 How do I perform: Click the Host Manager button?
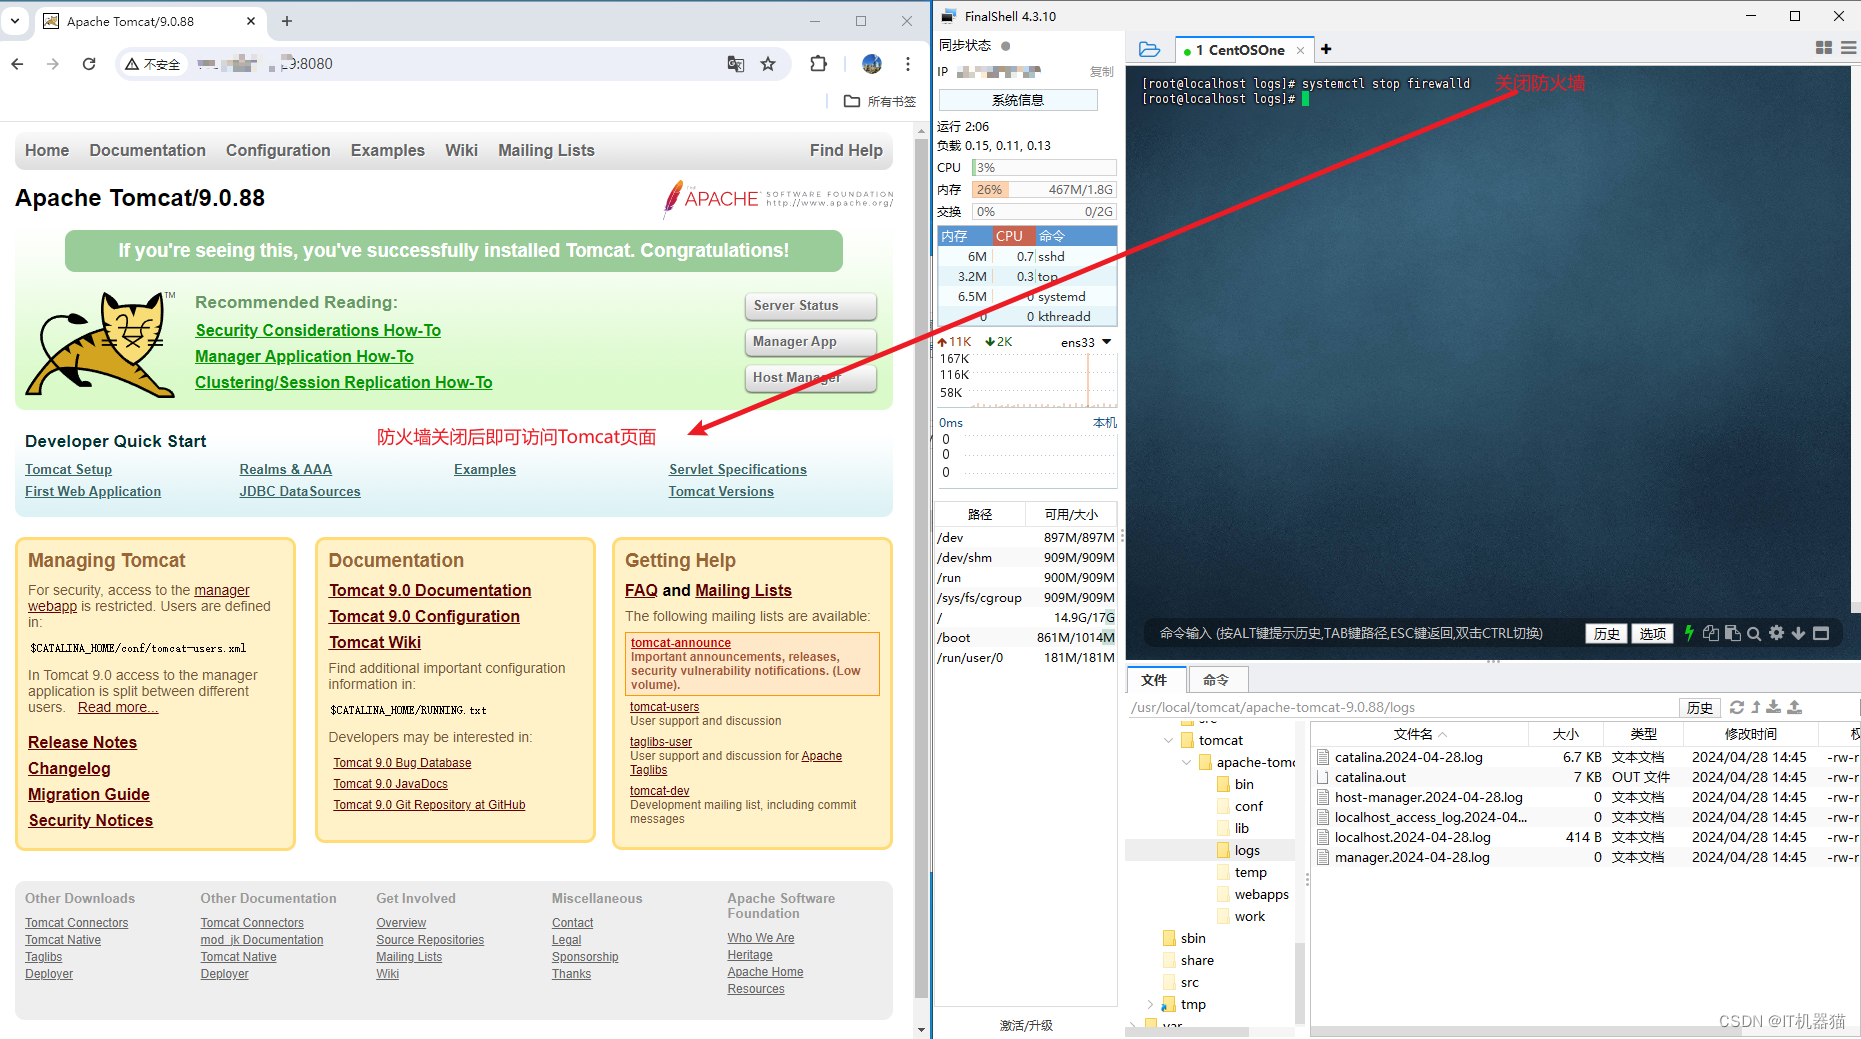810,378
